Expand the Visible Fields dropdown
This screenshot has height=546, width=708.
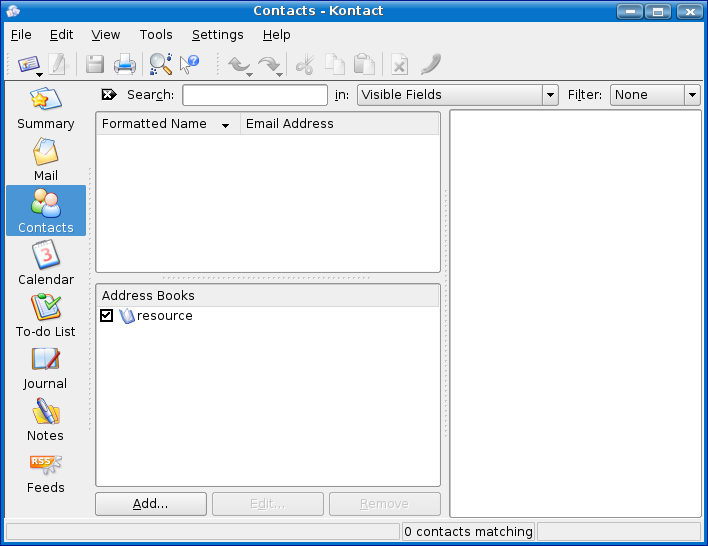coord(549,95)
